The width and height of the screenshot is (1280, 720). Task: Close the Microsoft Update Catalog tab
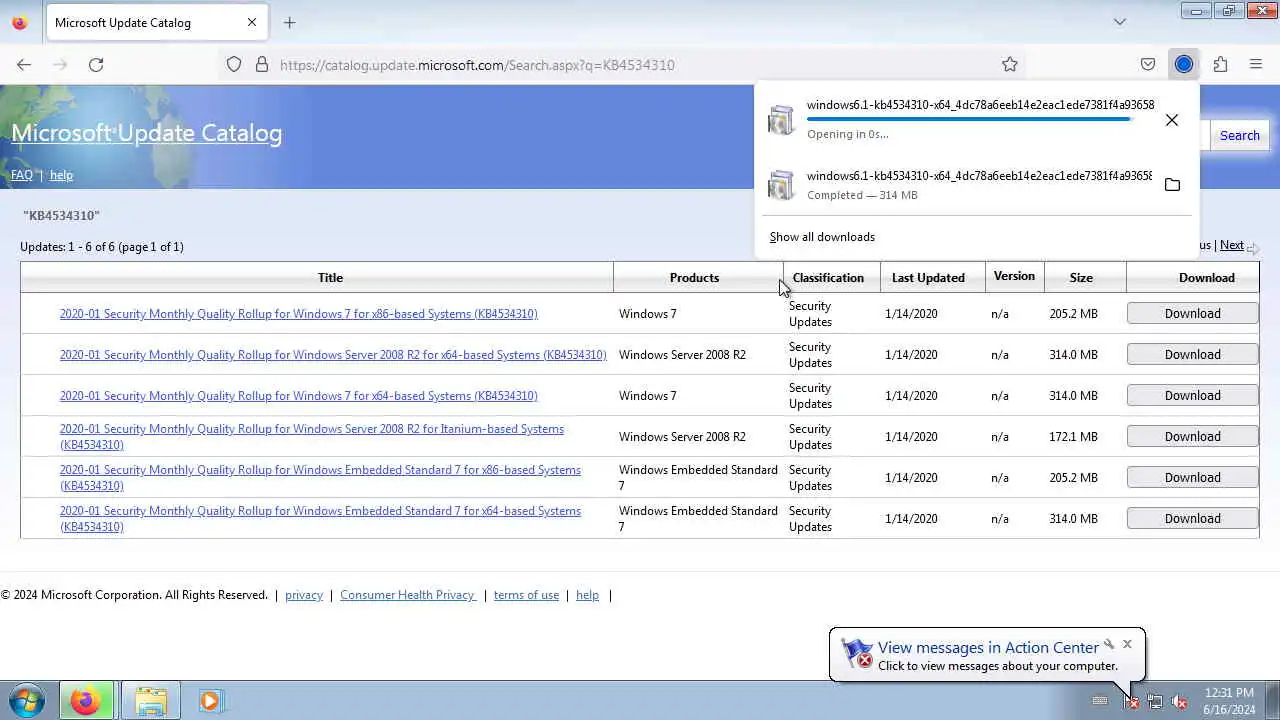pyautogui.click(x=252, y=22)
